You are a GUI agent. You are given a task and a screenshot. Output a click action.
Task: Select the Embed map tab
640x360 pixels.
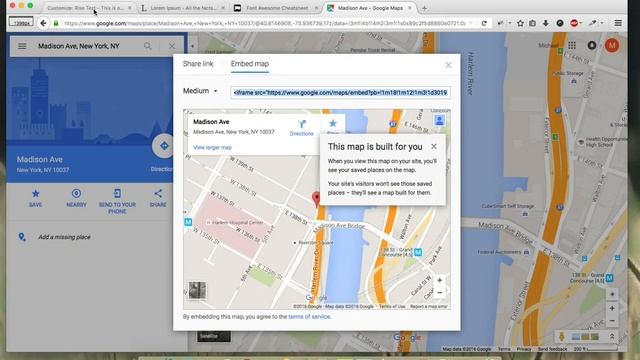(x=250, y=64)
